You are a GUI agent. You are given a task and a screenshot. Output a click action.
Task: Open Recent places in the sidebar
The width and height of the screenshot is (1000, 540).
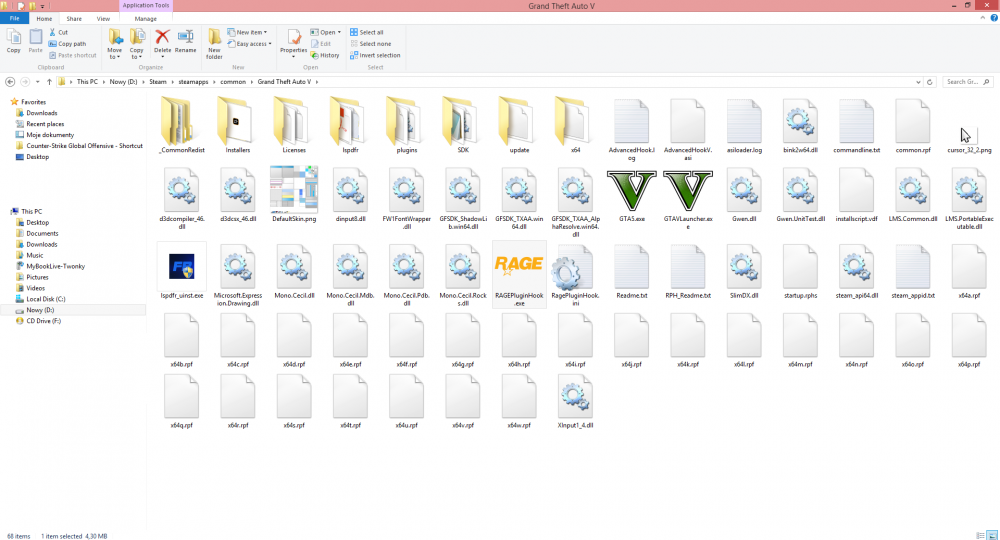tap(45, 124)
